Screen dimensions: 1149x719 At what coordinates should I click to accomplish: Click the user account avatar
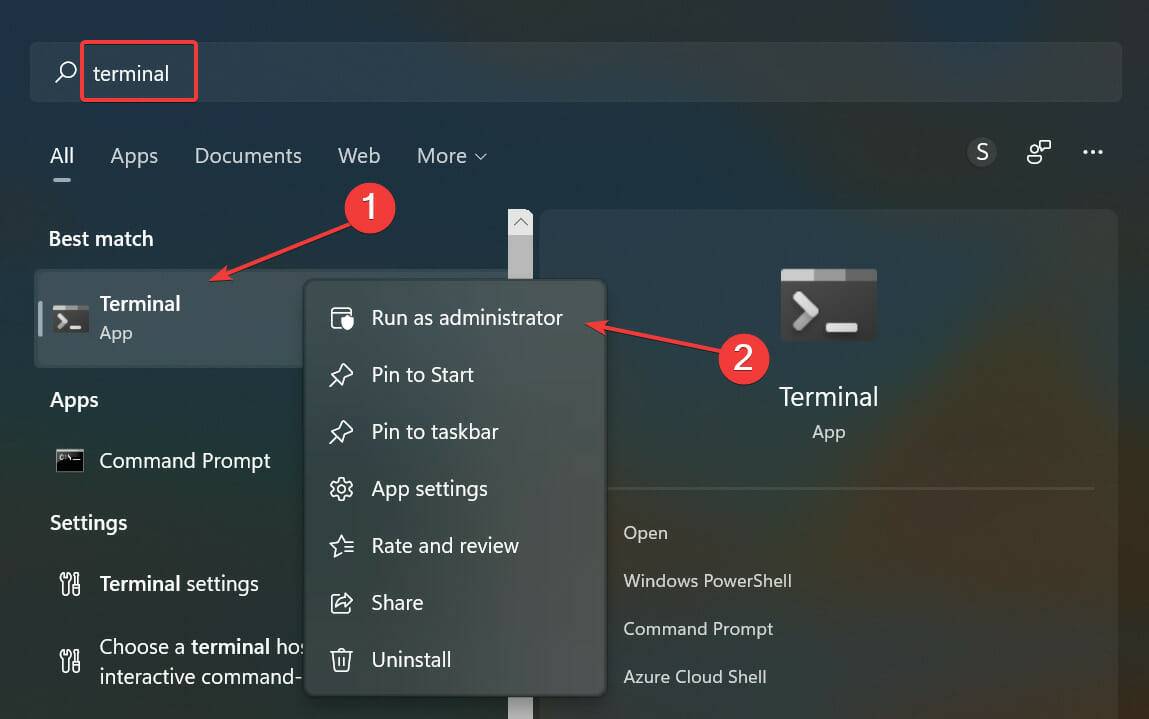tap(981, 152)
